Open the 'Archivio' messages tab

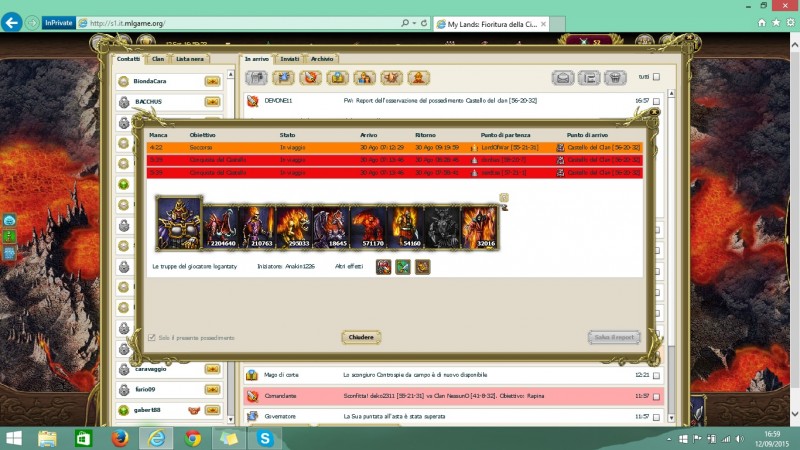point(322,59)
